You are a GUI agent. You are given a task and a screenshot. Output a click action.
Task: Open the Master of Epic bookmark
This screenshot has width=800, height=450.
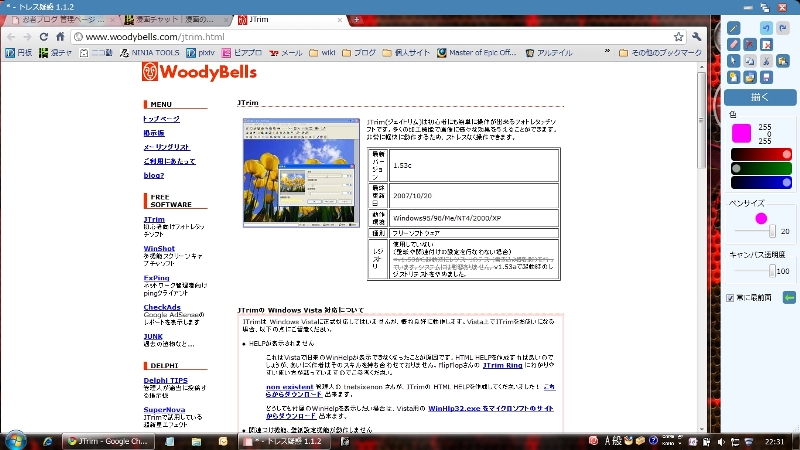pos(477,53)
